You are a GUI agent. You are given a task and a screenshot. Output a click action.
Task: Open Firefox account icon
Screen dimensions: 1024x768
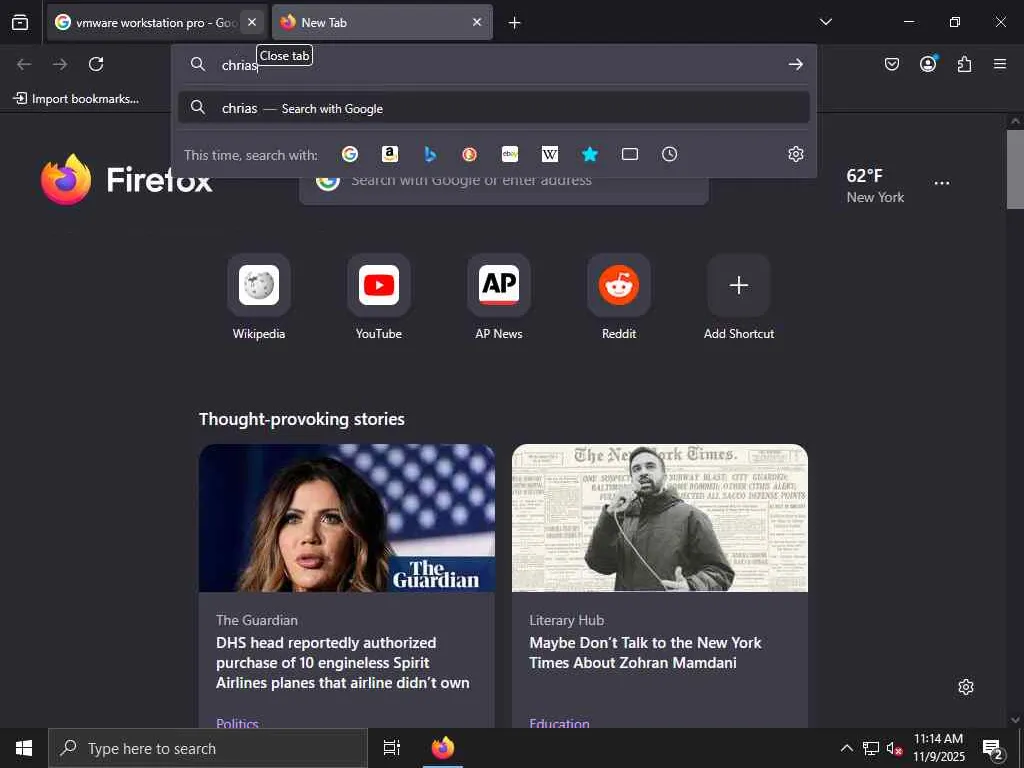pyautogui.click(x=928, y=64)
